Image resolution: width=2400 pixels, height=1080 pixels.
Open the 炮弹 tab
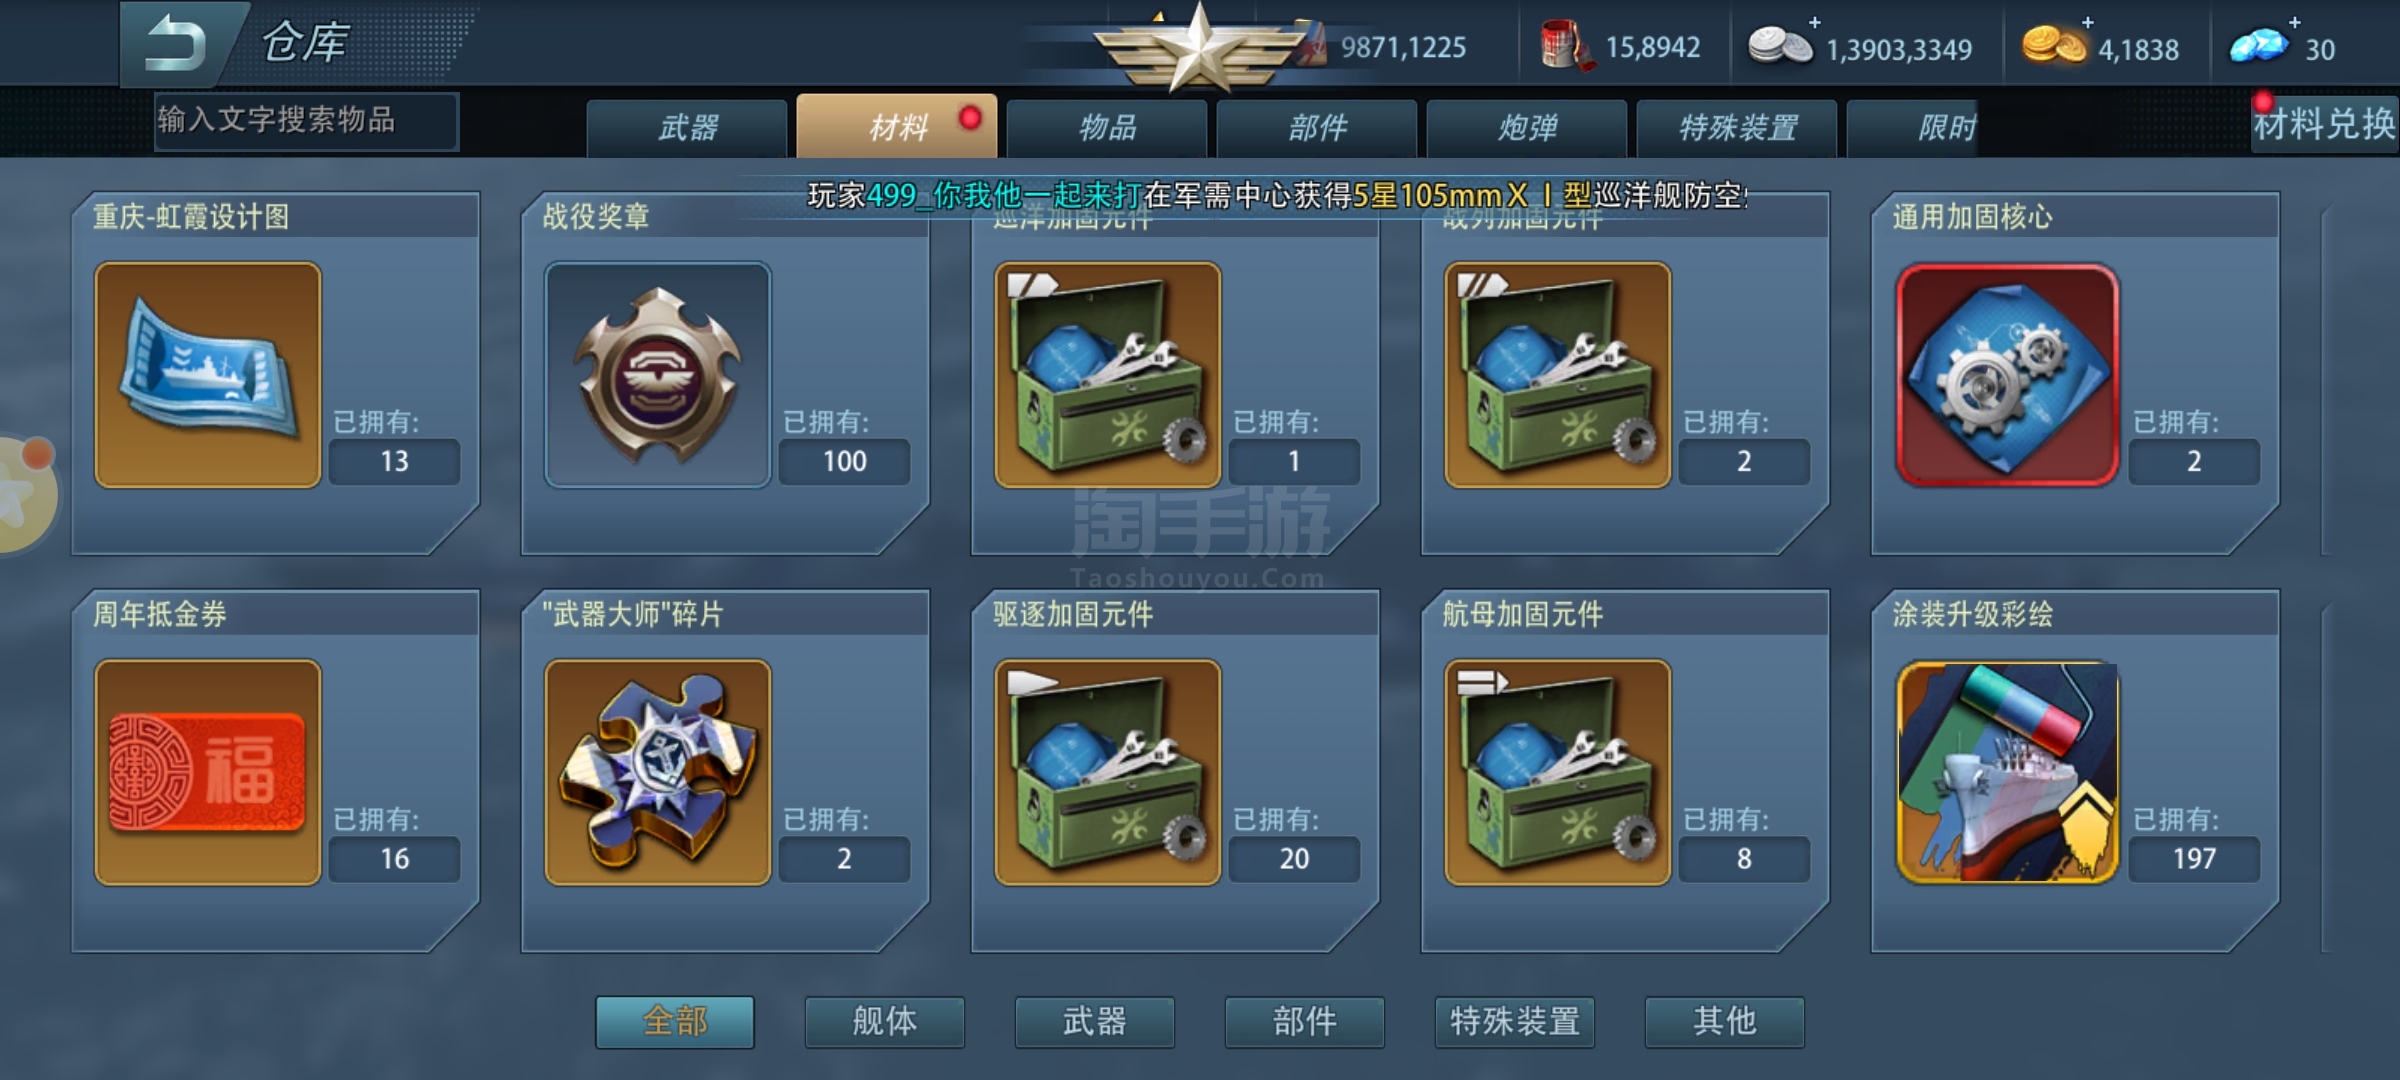click(x=1527, y=128)
